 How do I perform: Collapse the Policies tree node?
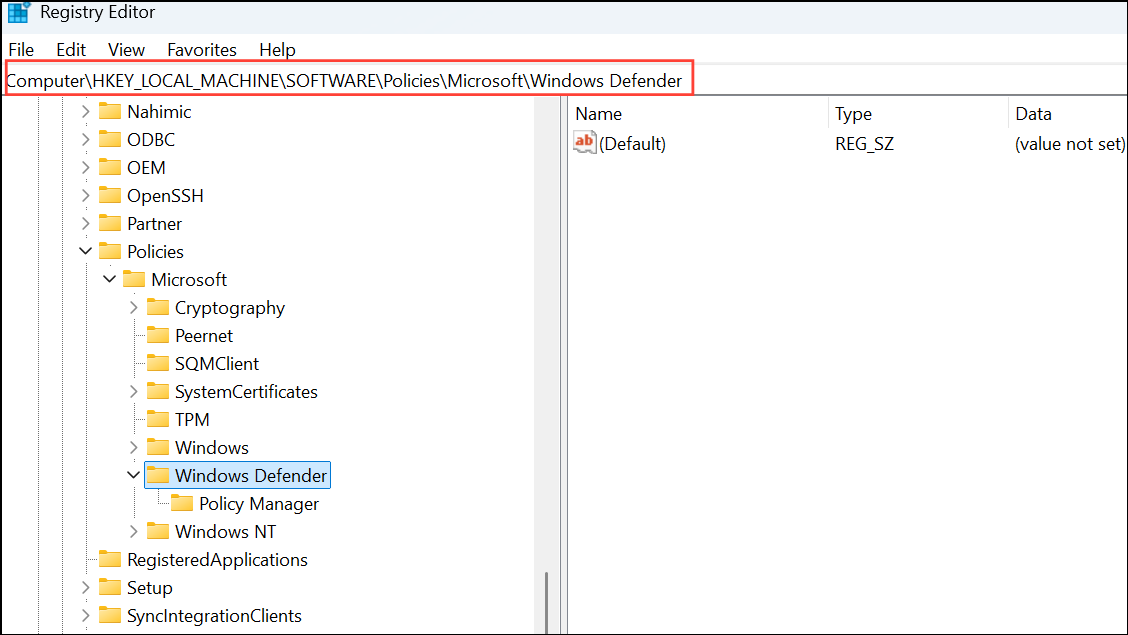[x=85, y=251]
